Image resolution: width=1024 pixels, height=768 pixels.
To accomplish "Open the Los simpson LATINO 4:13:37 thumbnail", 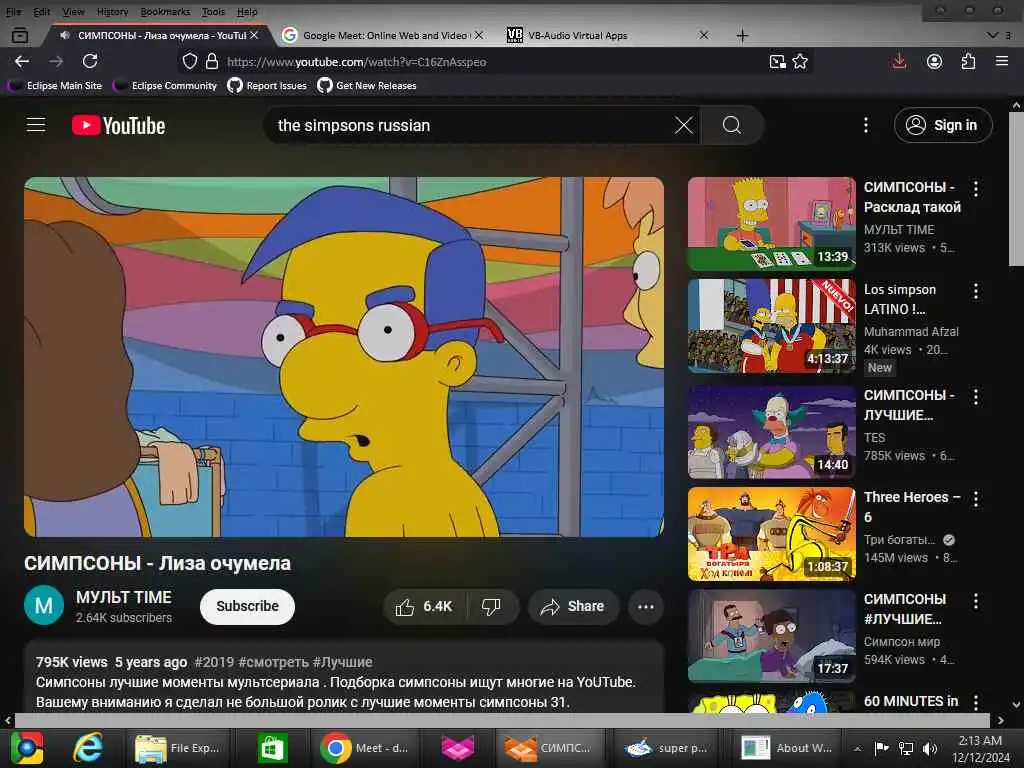I will [771, 326].
